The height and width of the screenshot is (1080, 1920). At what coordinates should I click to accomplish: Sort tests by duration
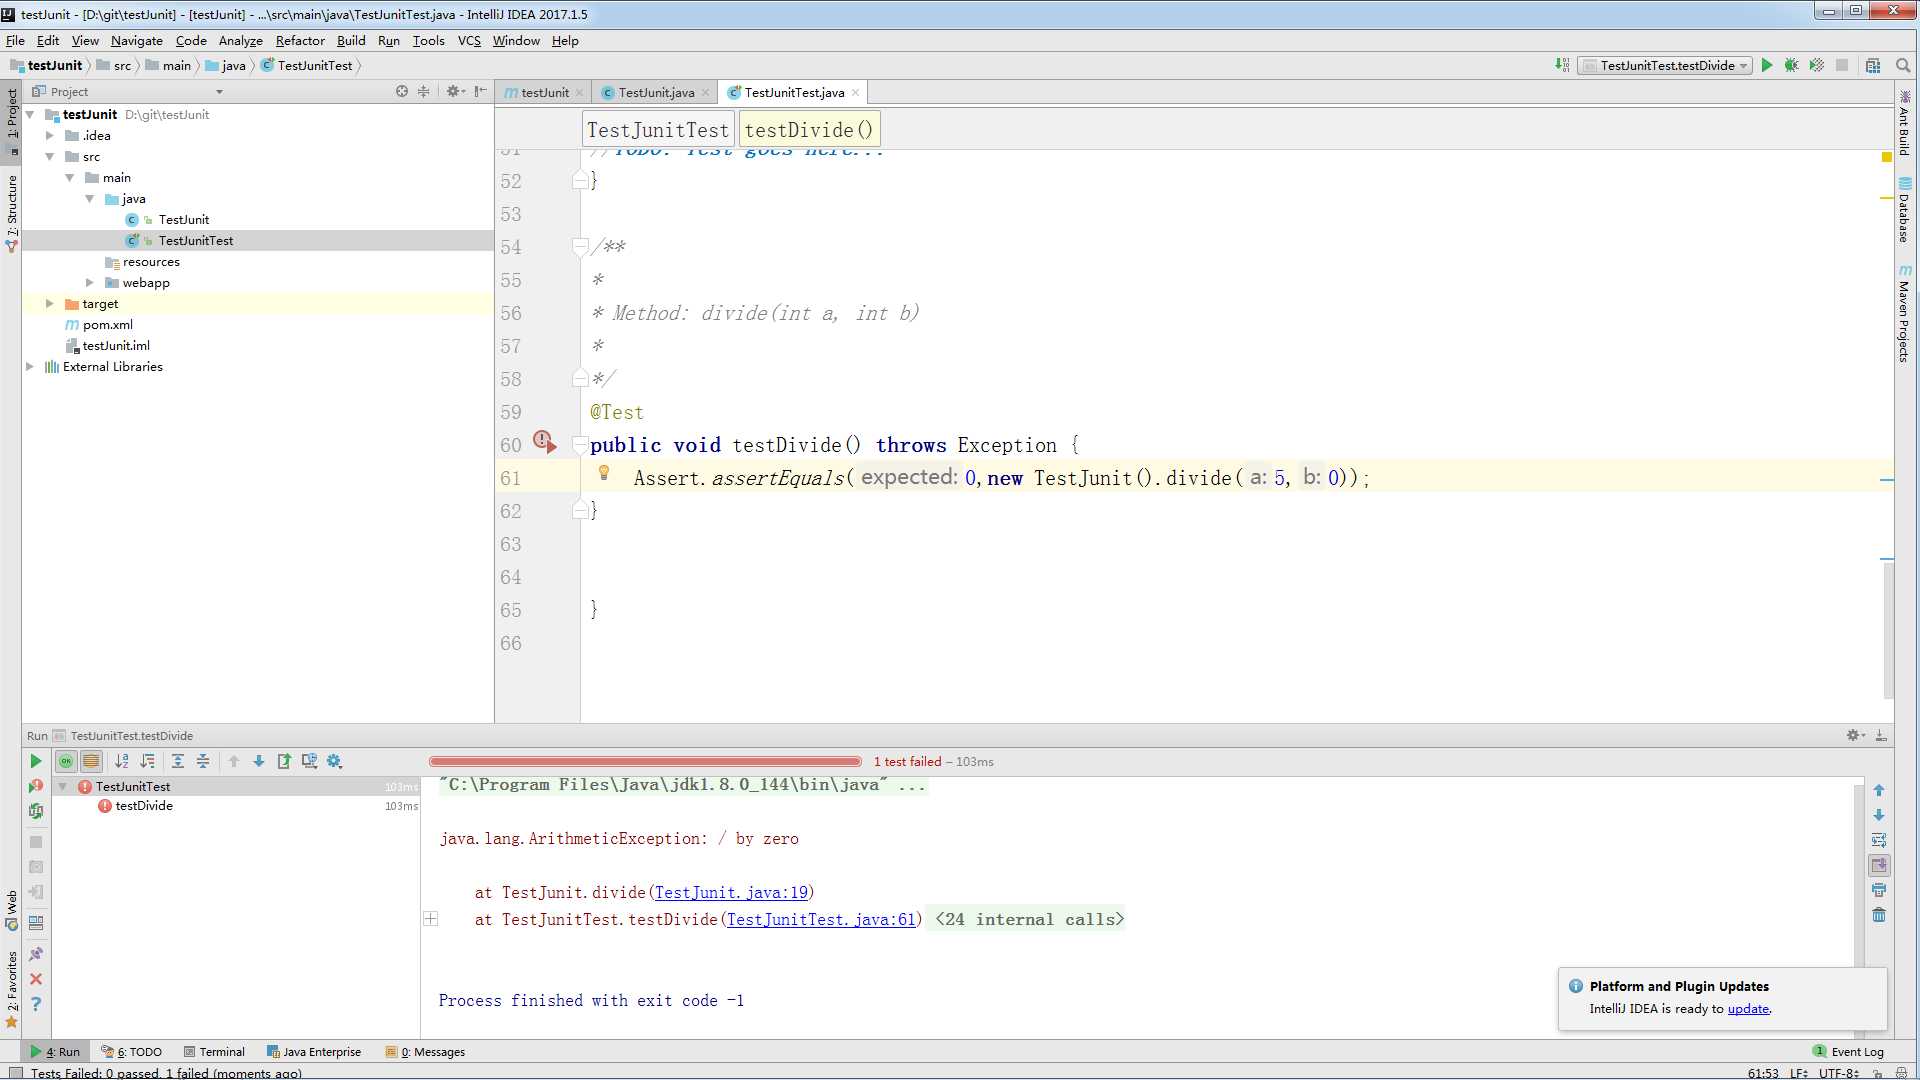(x=148, y=762)
